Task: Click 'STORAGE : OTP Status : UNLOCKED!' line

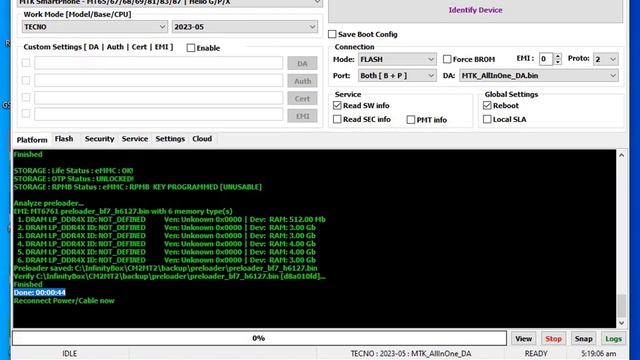Action: pyautogui.click(x=73, y=179)
